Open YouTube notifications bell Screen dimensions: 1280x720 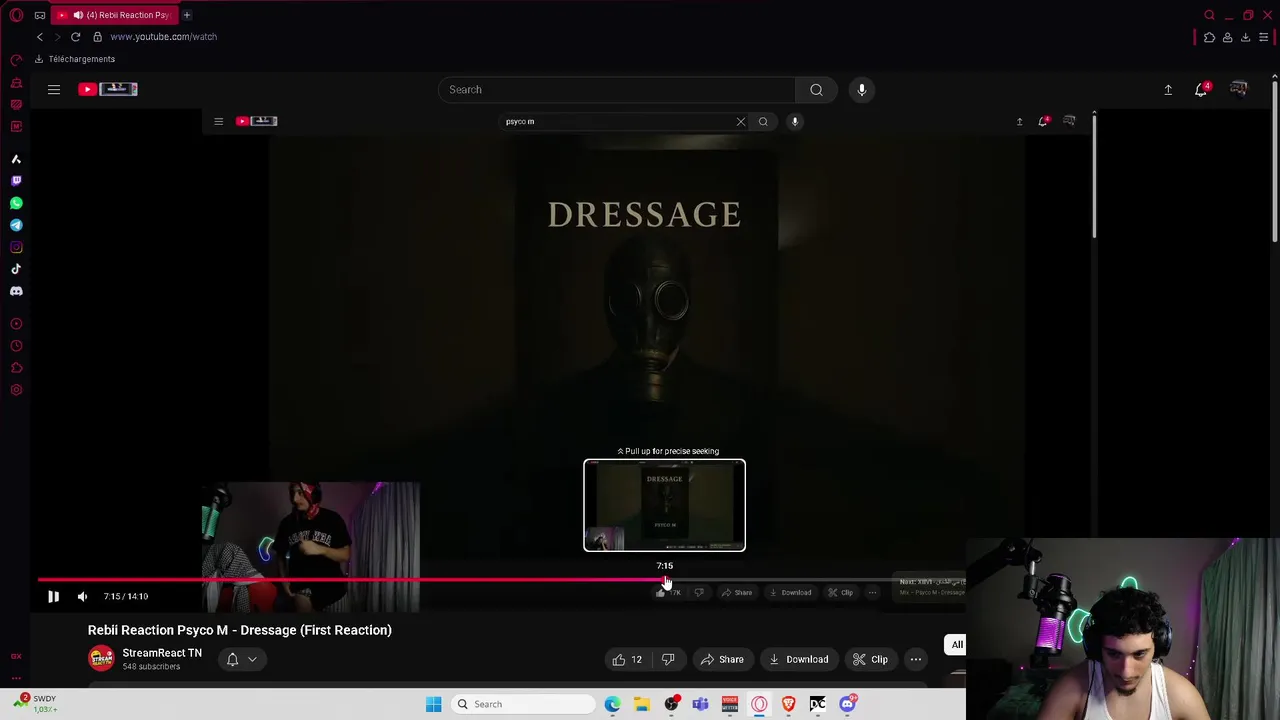pos(1202,90)
